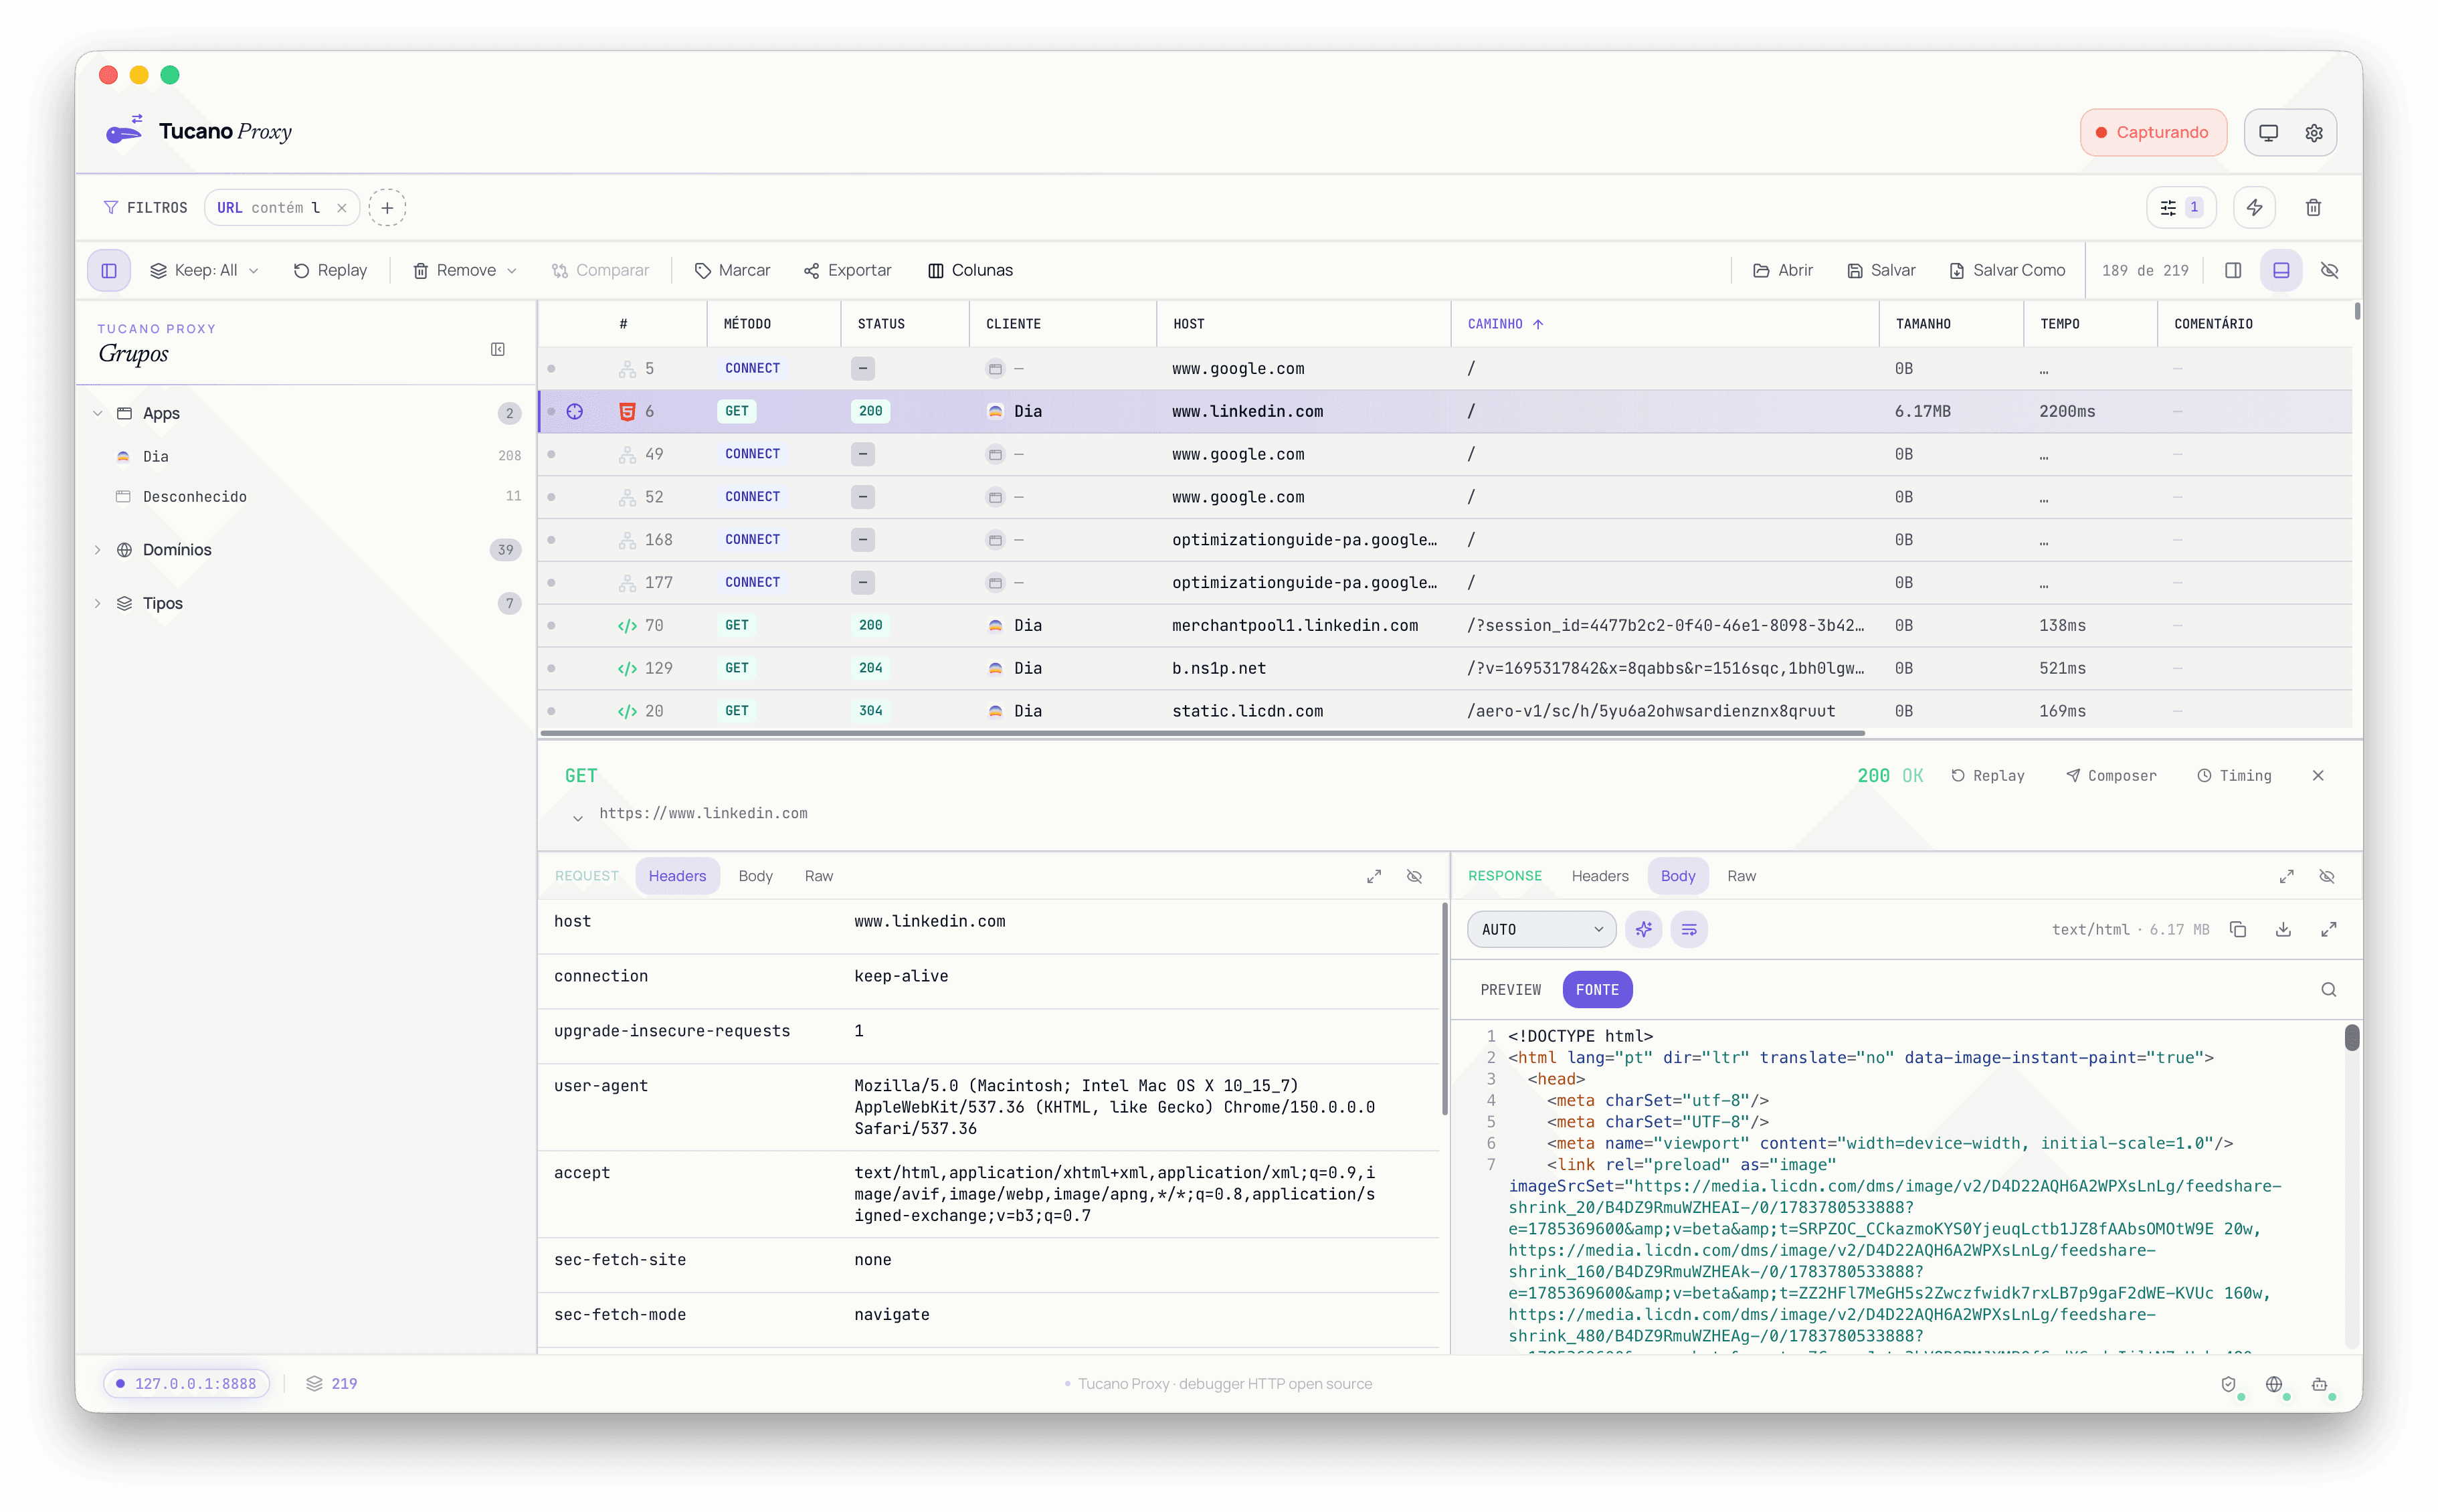Image resolution: width=2438 pixels, height=1512 pixels.
Task: Open the Timing view
Action: (x=2234, y=775)
